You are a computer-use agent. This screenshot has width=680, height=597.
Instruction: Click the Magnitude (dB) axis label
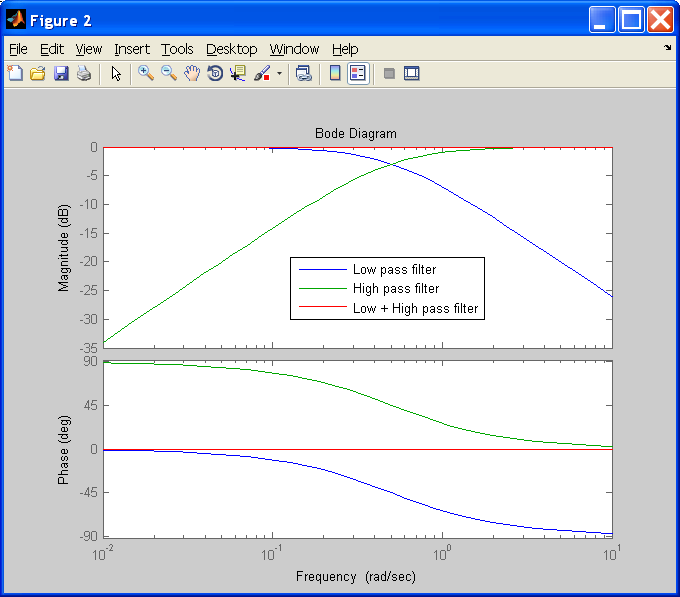coord(63,248)
